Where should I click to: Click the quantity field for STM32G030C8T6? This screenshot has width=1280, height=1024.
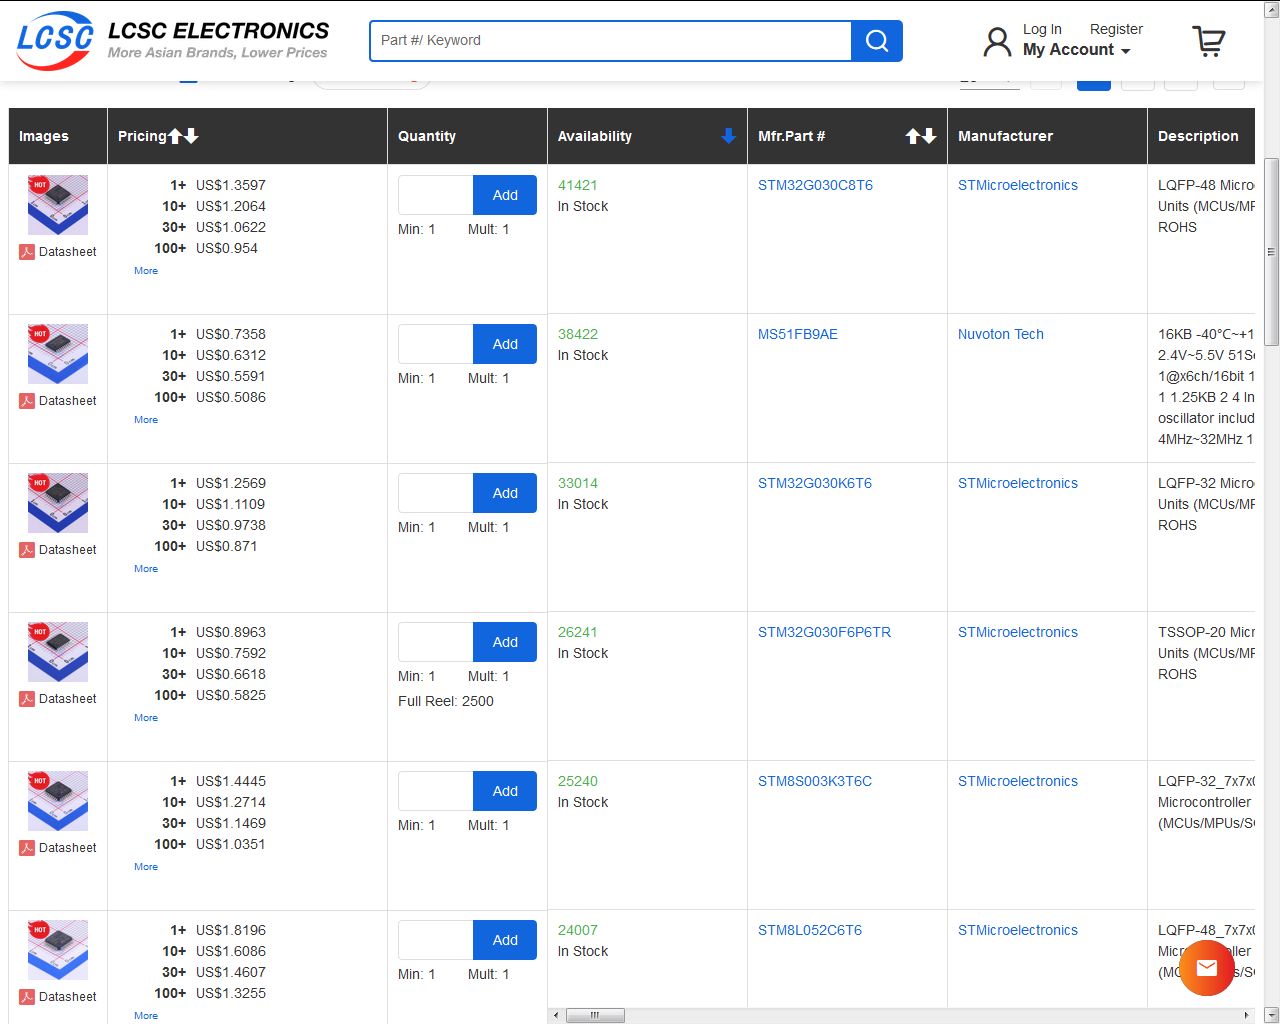point(435,195)
